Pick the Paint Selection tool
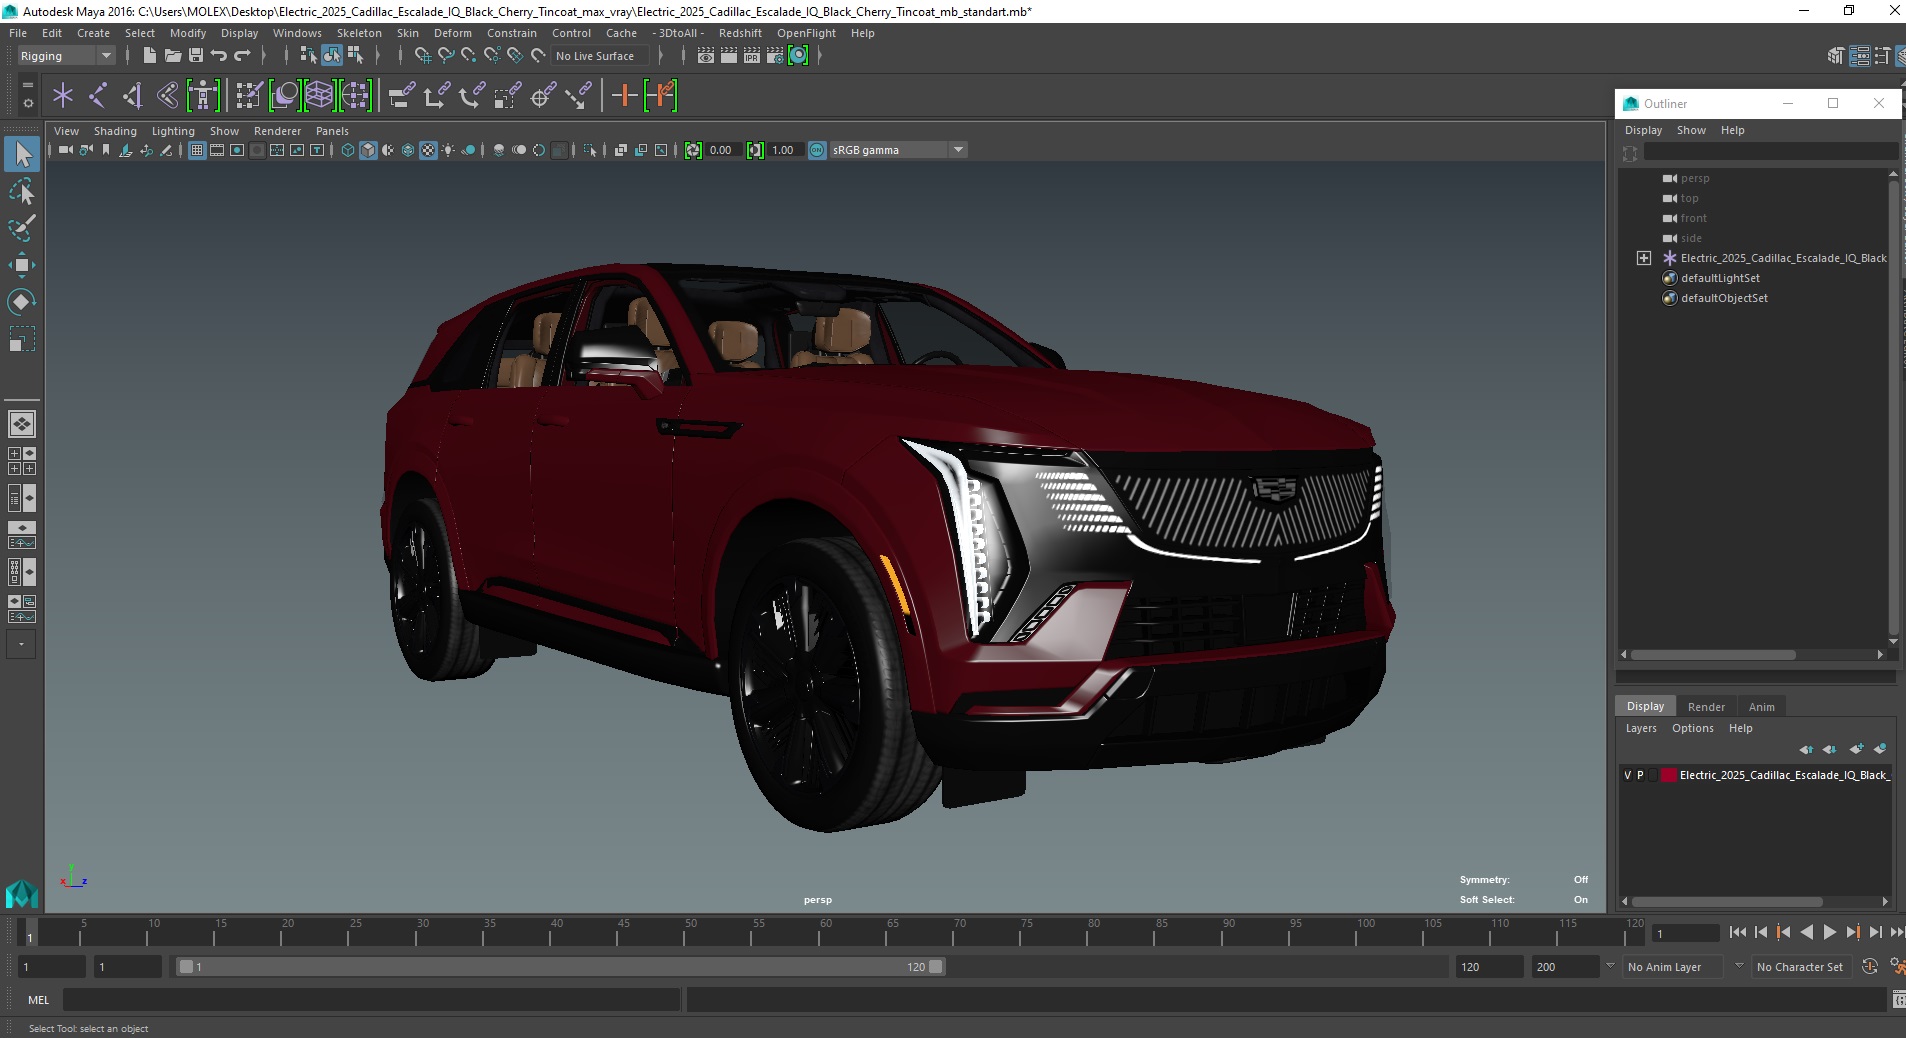 [22, 228]
